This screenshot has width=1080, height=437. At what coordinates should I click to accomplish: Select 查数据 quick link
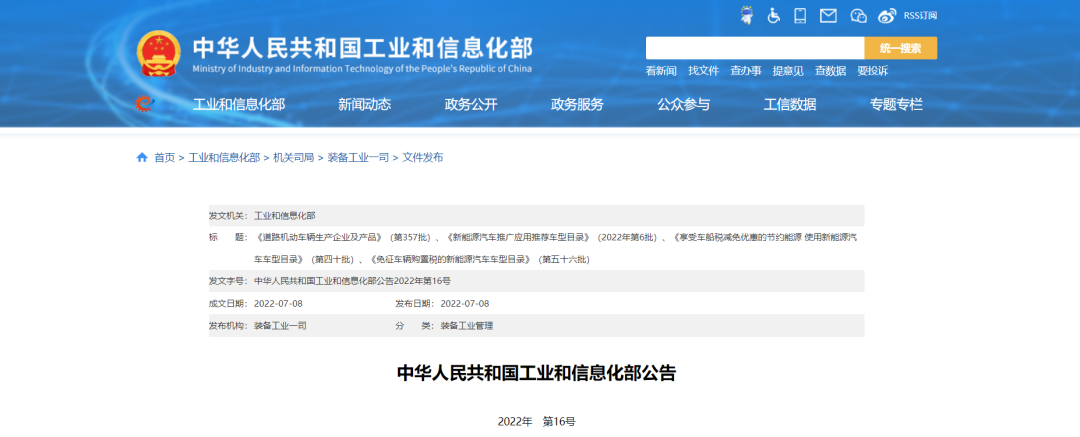[831, 70]
